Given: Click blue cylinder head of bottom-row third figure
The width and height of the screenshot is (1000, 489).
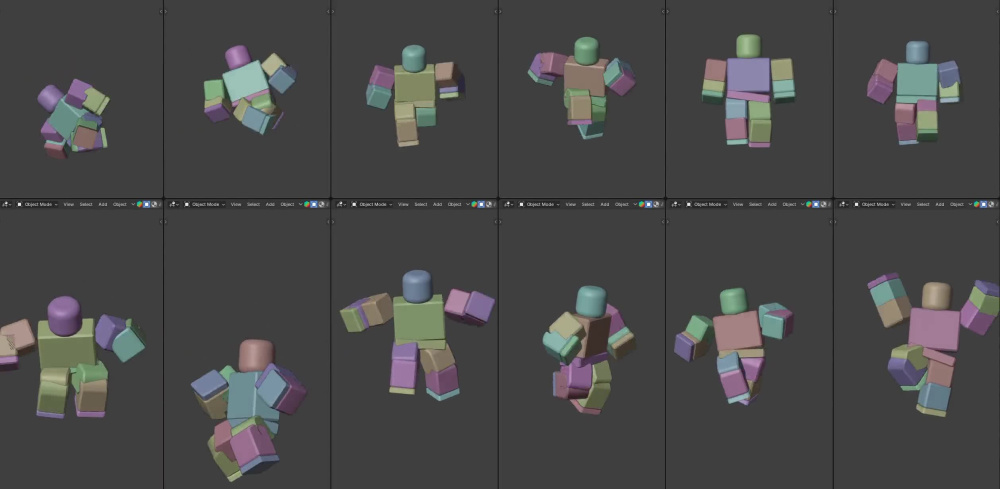Looking at the screenshot, I should [417, 286].
